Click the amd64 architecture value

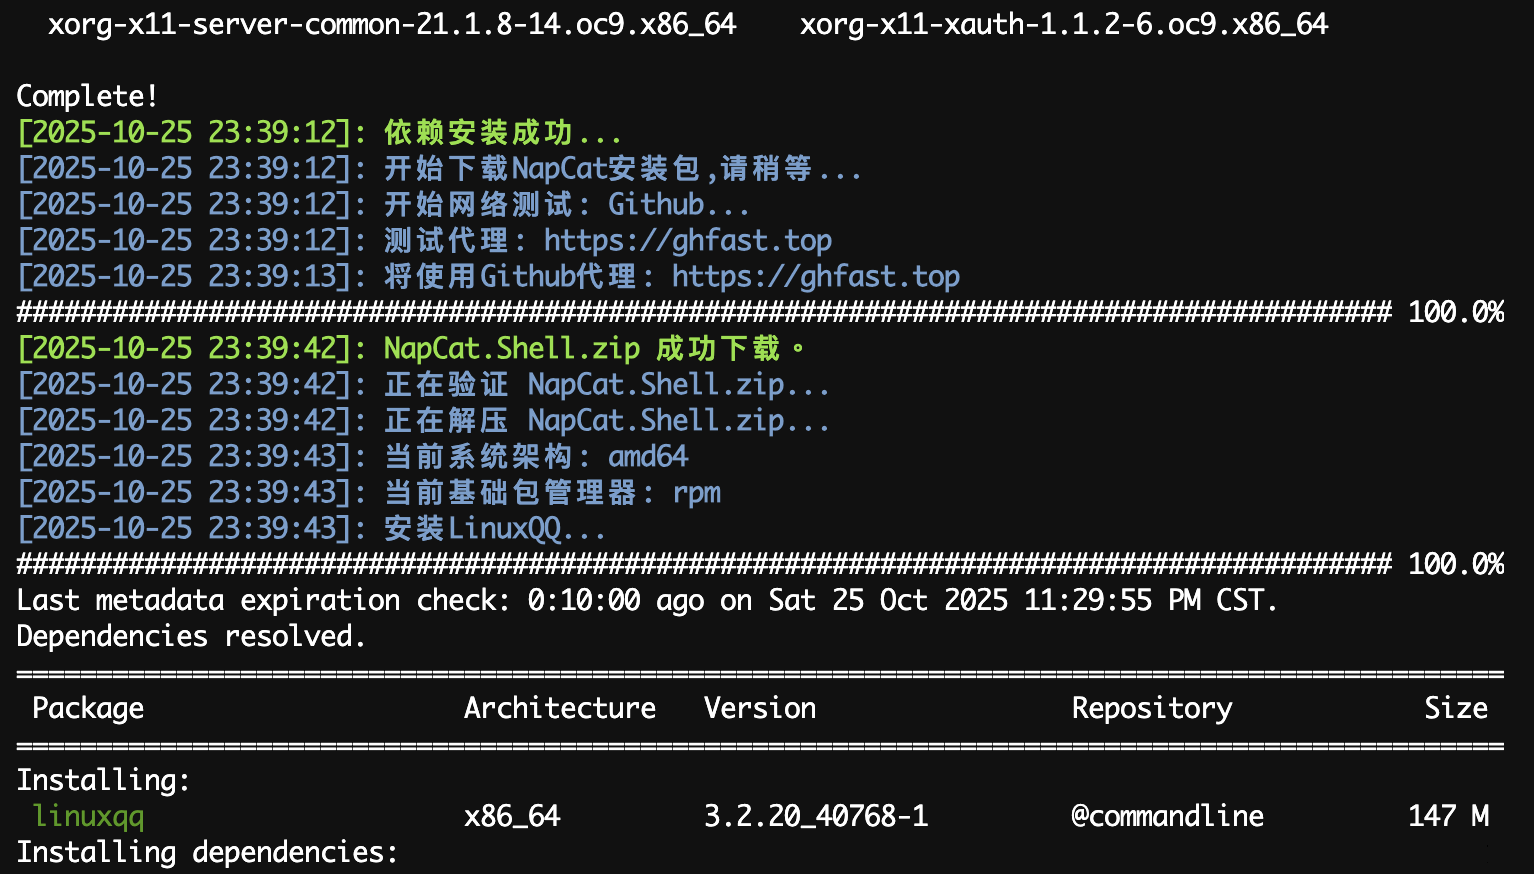click(648, 457)
